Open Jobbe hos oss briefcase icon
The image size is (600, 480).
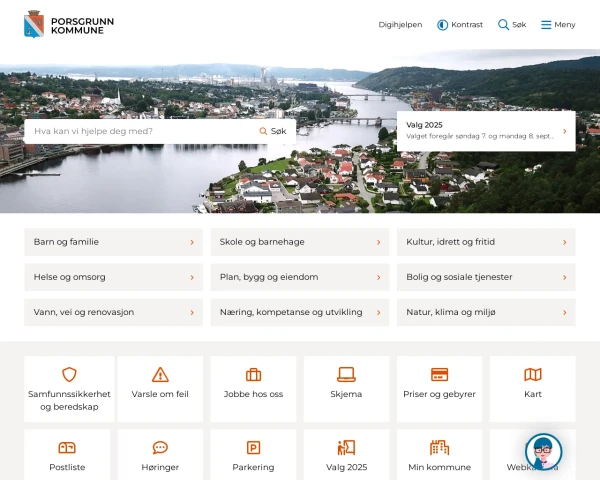(253, 375)
